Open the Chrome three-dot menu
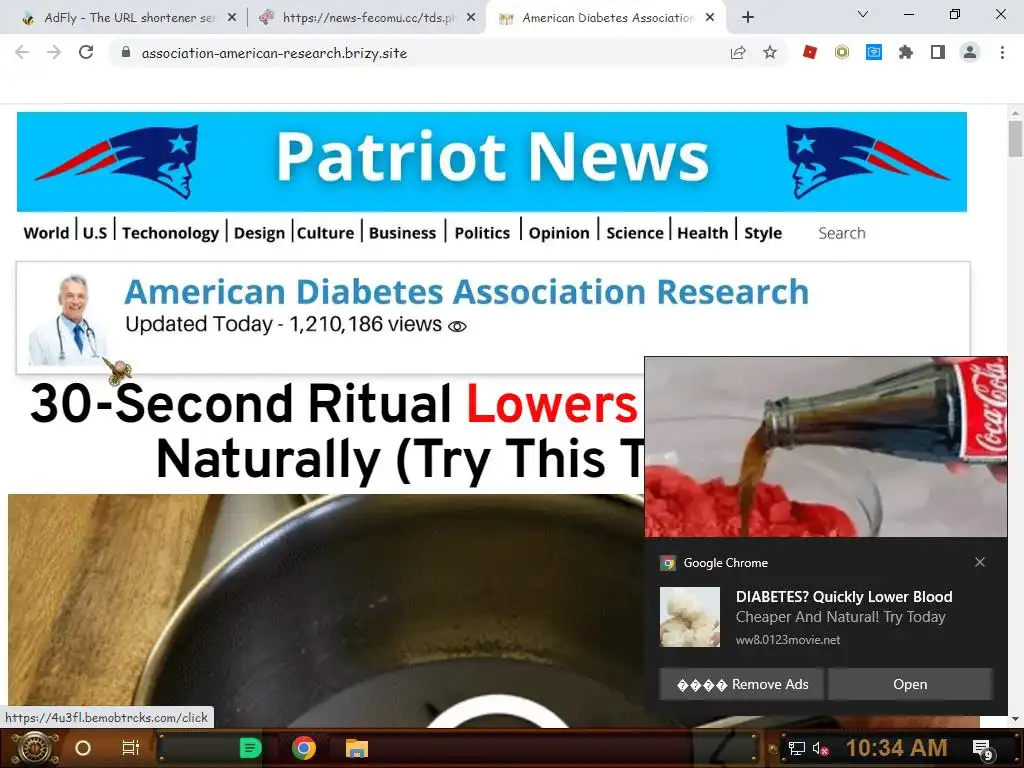Screen dimensions: 1024x768 coord(1002,52)
